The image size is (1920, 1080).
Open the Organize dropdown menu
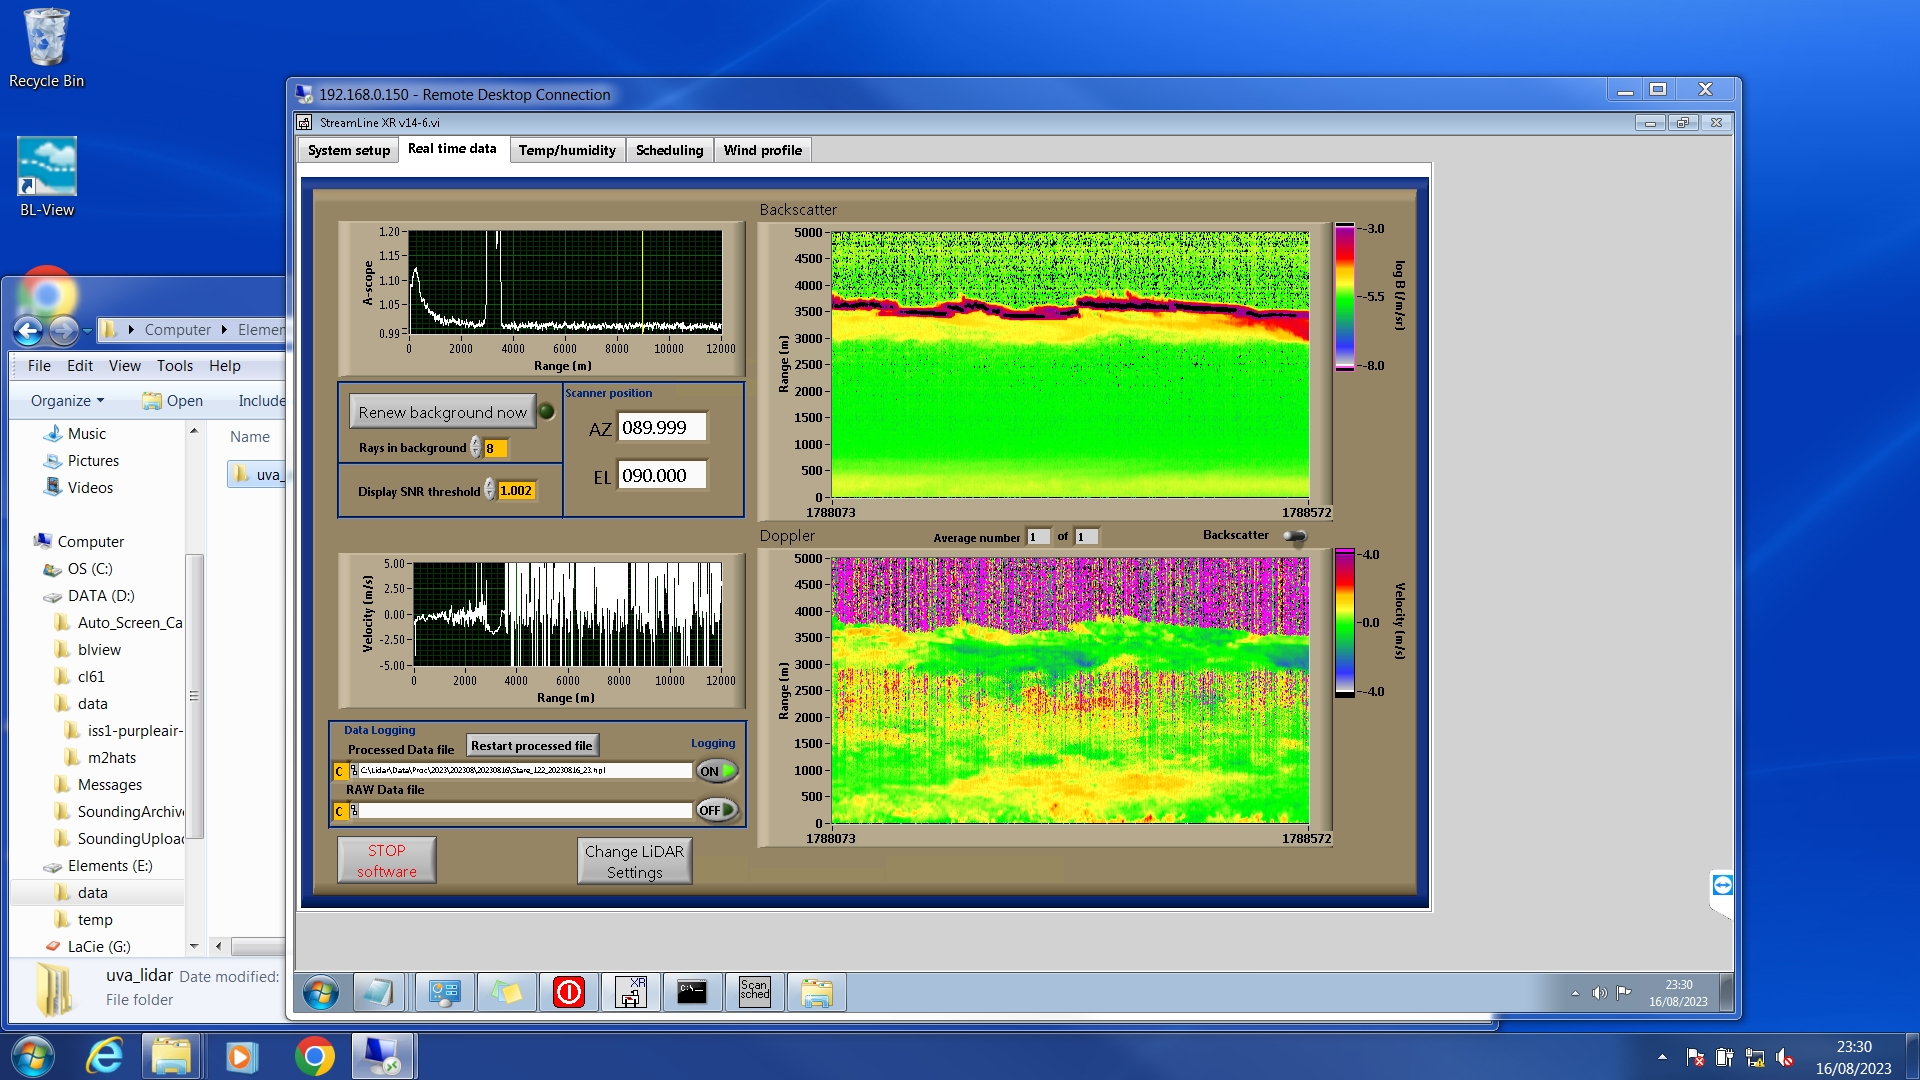coord(67,401)
